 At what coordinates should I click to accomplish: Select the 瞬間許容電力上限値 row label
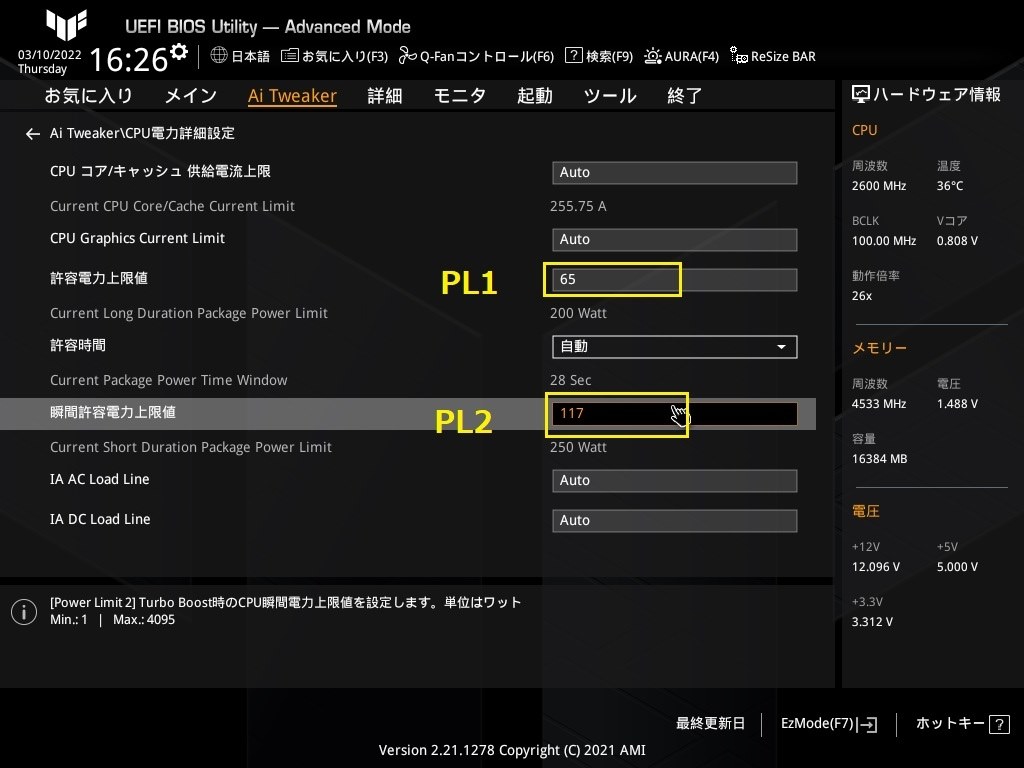(x=113, y=412)
